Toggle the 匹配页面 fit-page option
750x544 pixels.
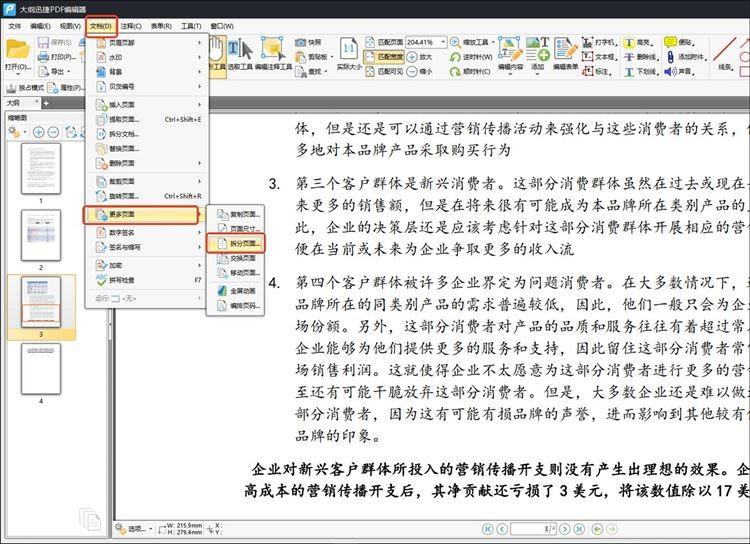pos(389,43)
